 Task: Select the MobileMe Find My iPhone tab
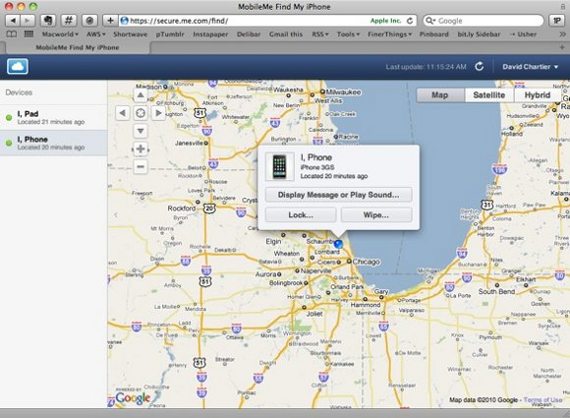coord(77,47)
